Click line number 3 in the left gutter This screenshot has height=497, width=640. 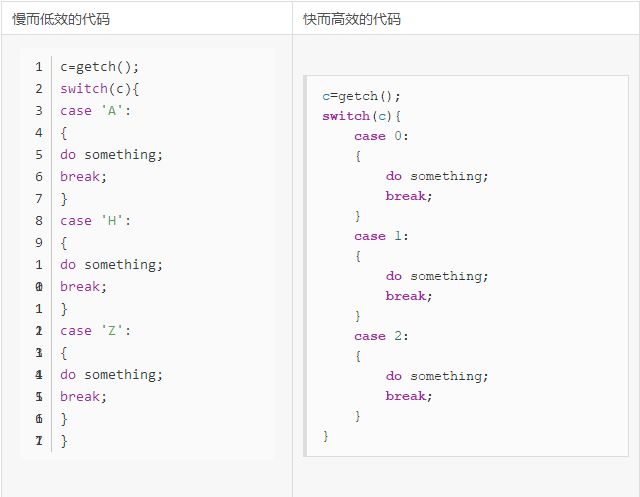pyautogui.click(x=38, y=111)
